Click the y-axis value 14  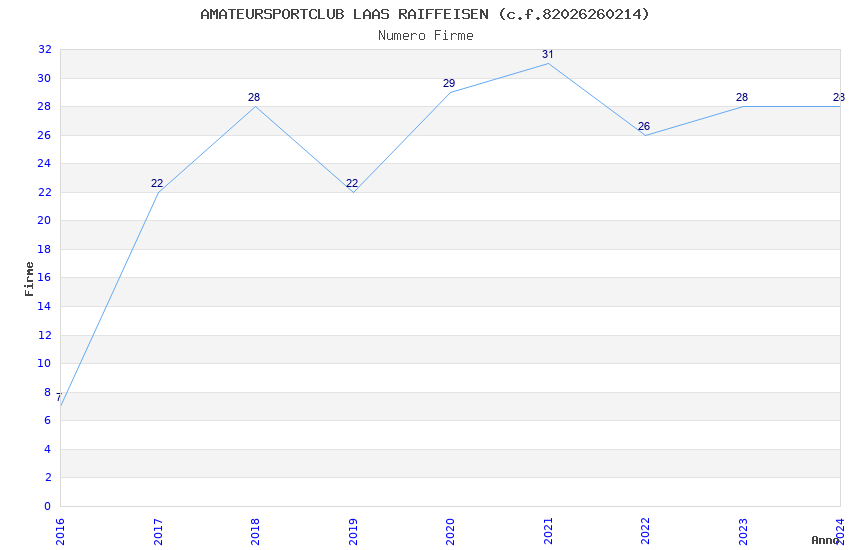(44, 306)
